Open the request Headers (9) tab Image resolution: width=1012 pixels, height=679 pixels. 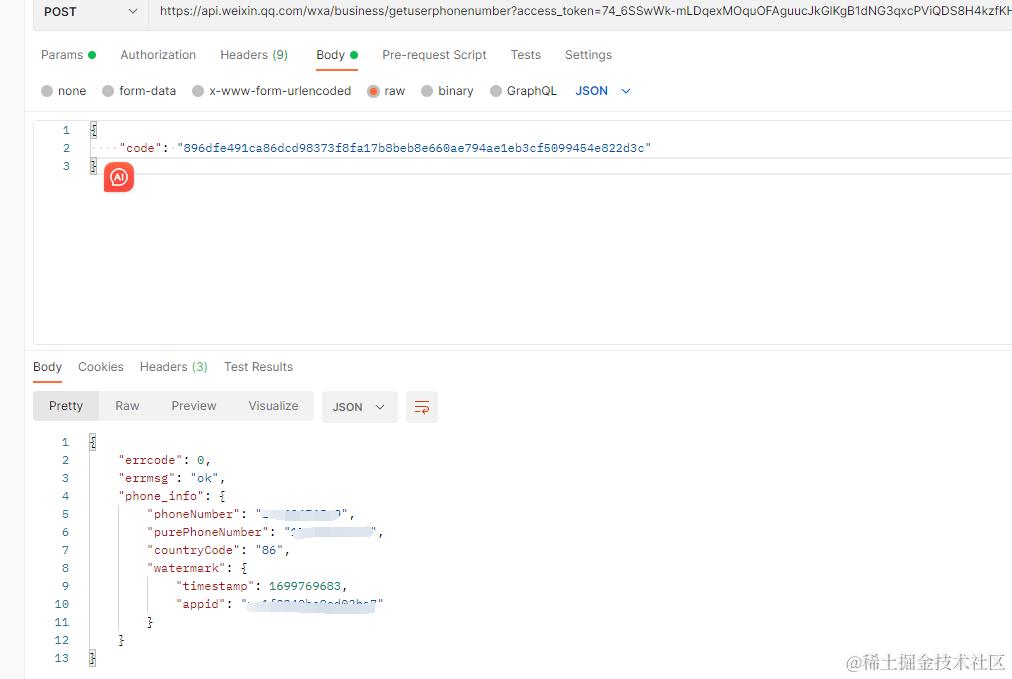click(254, 55)
